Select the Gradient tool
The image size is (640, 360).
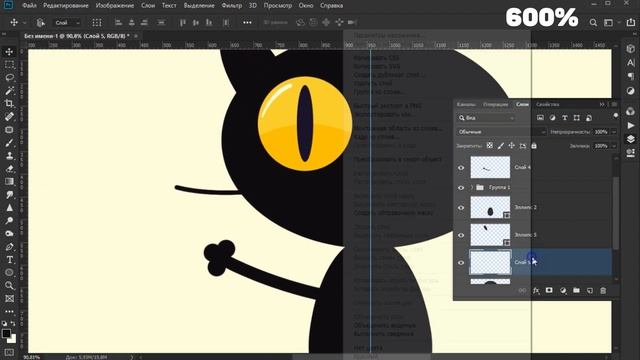coord(9,182)
